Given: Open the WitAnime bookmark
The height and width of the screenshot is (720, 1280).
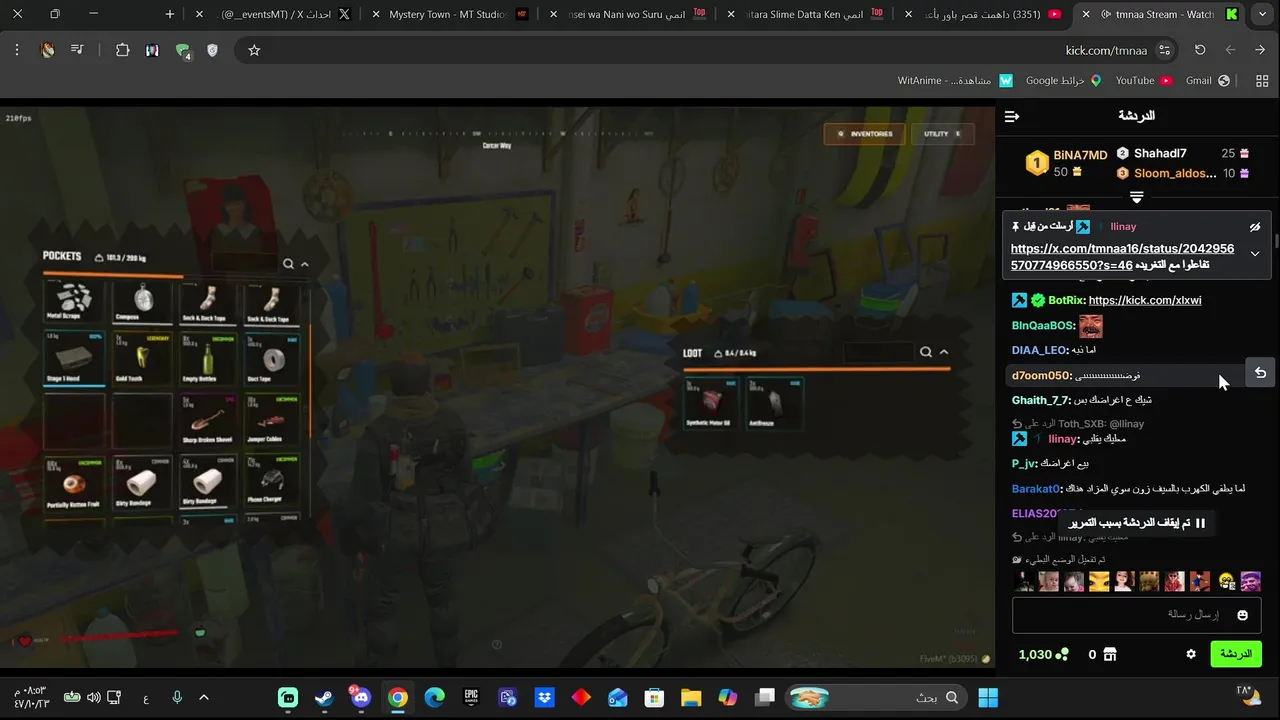Looking at the screenshot, I should [x=956, y=80].
